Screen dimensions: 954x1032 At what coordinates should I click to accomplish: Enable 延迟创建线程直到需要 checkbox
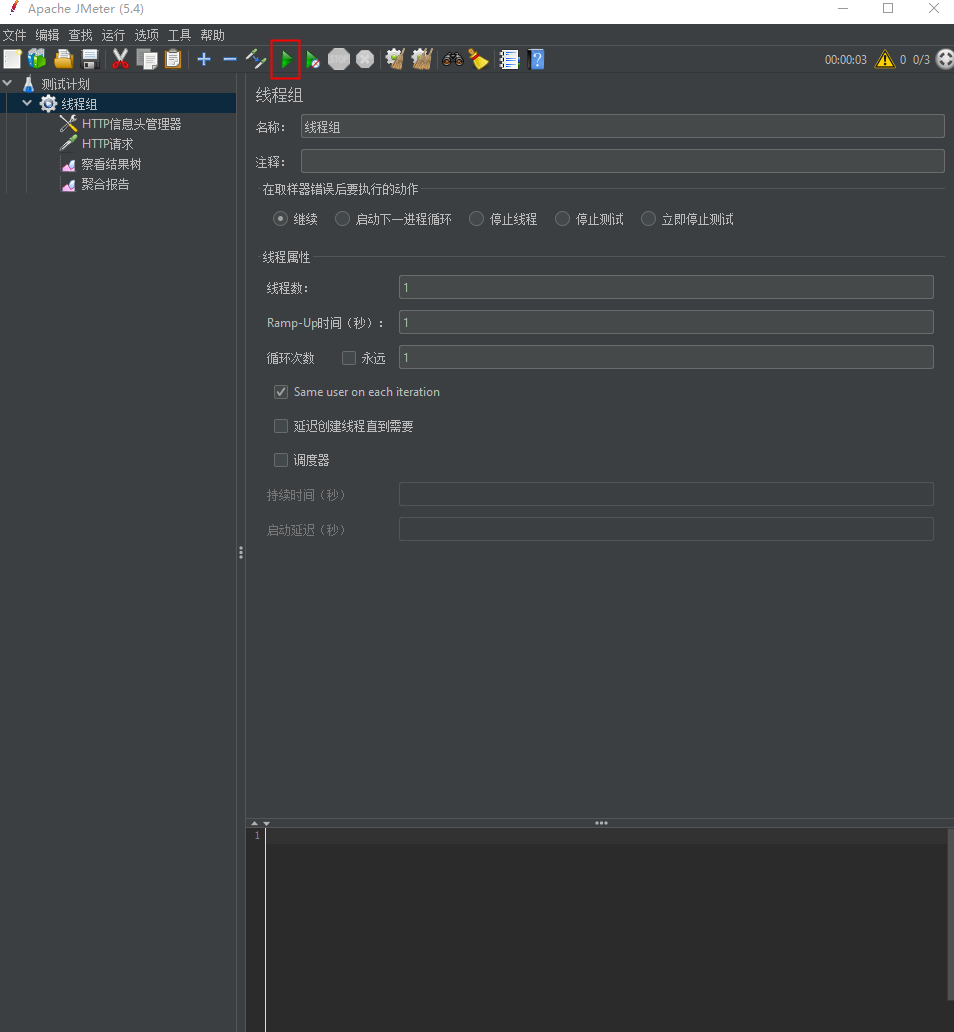click(281, 426)
